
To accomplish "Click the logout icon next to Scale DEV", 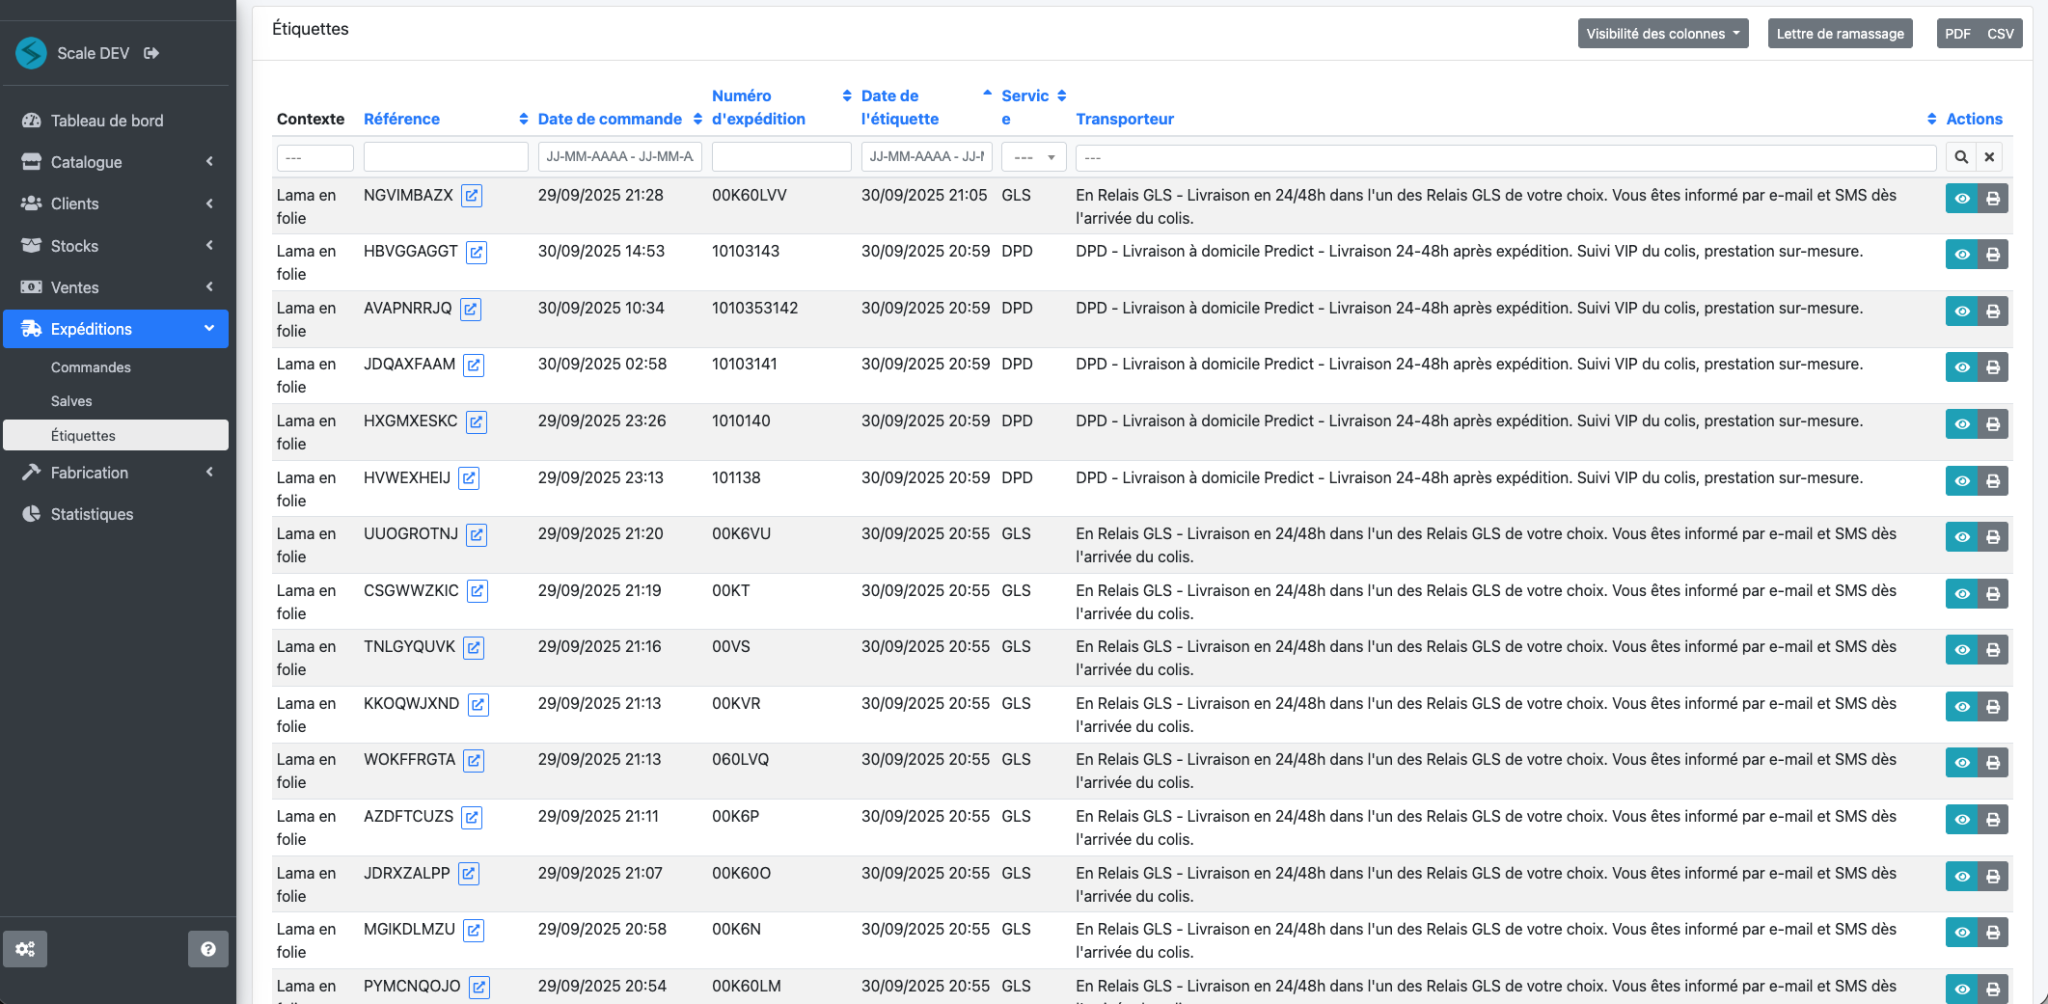I will (151, 53).
